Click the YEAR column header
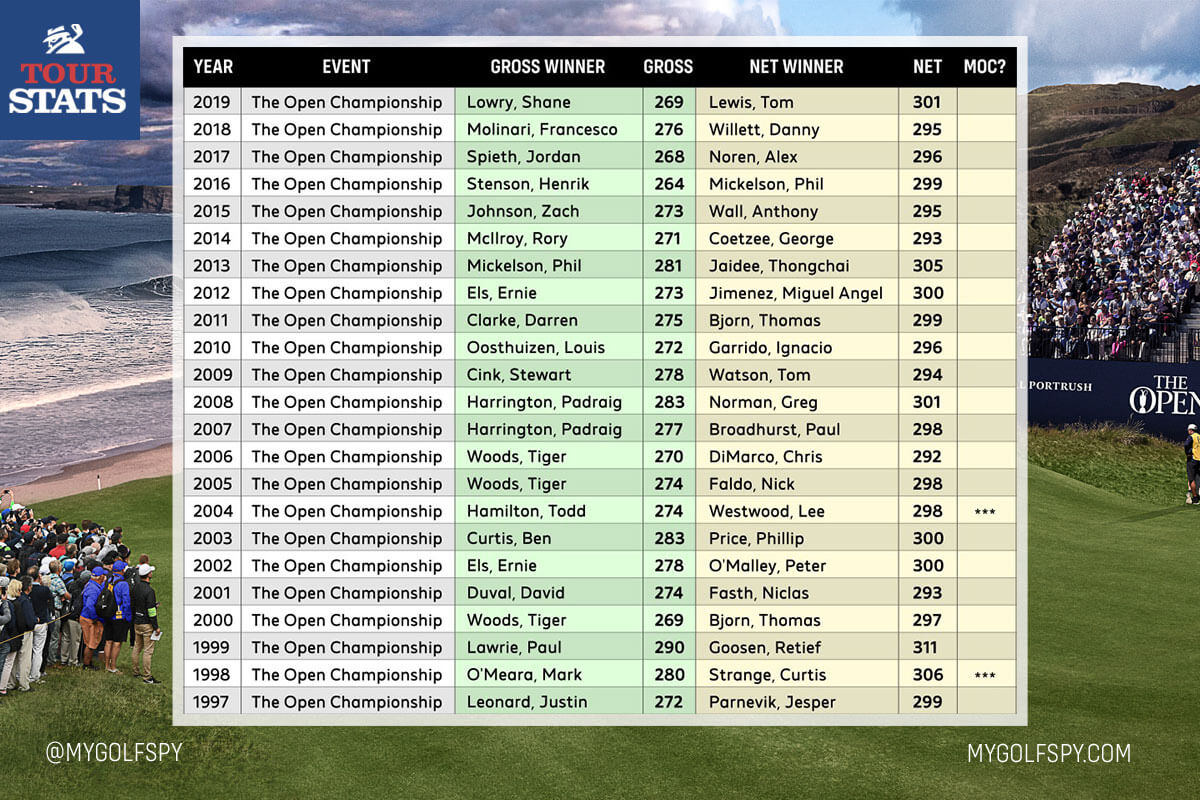The image size is (1200, 800). 214,67
